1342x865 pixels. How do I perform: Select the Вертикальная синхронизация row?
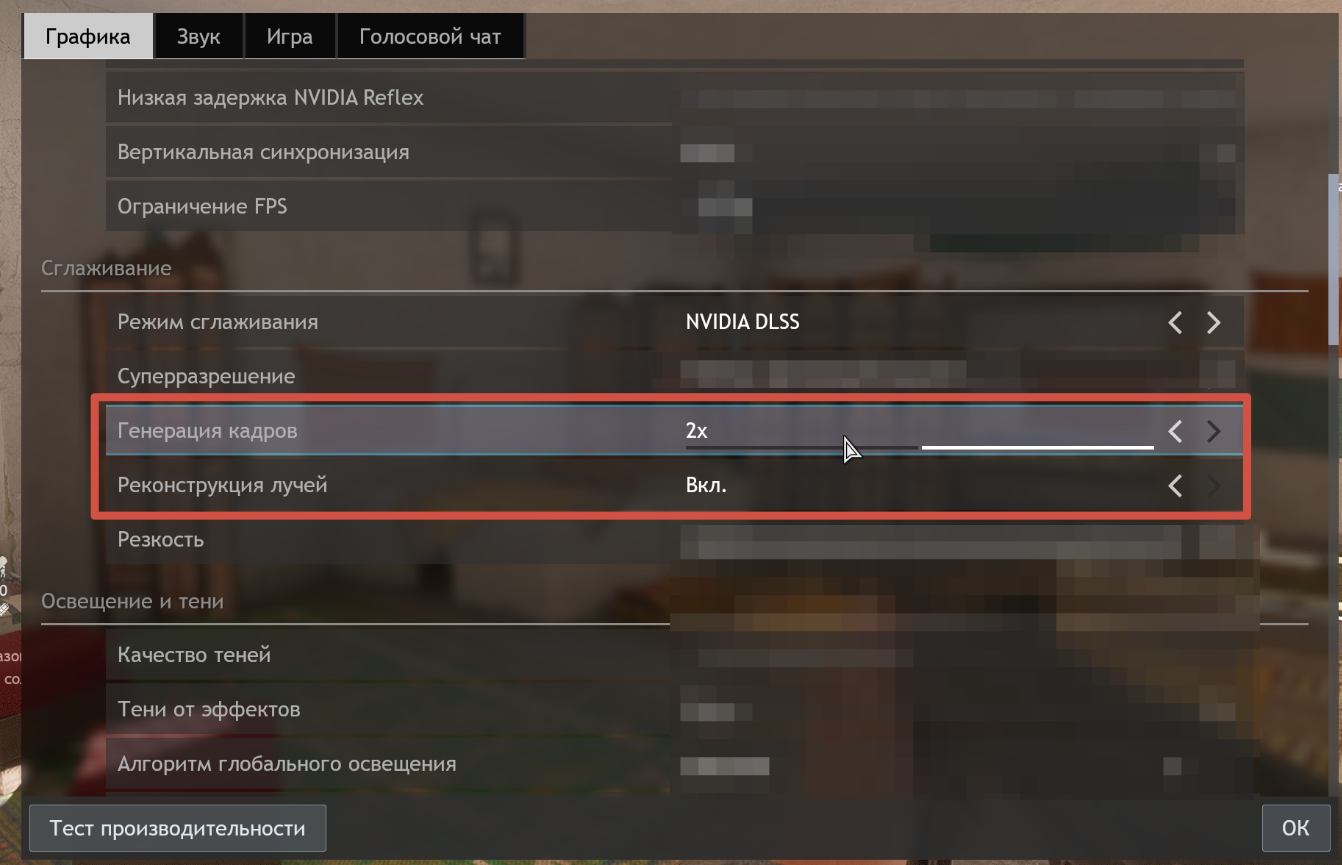coord(675,153)
